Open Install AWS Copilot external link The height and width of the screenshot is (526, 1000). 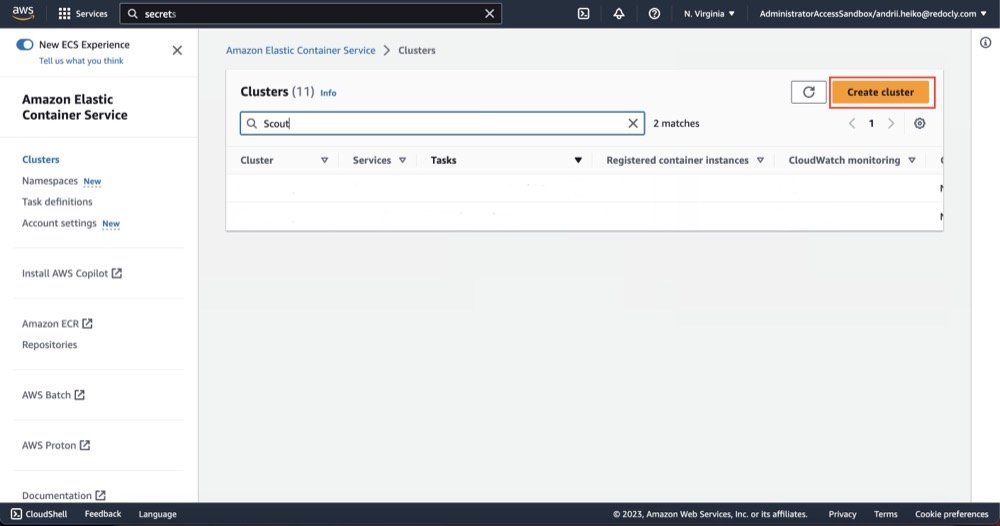pyautogui.click(x=72, y=273)
